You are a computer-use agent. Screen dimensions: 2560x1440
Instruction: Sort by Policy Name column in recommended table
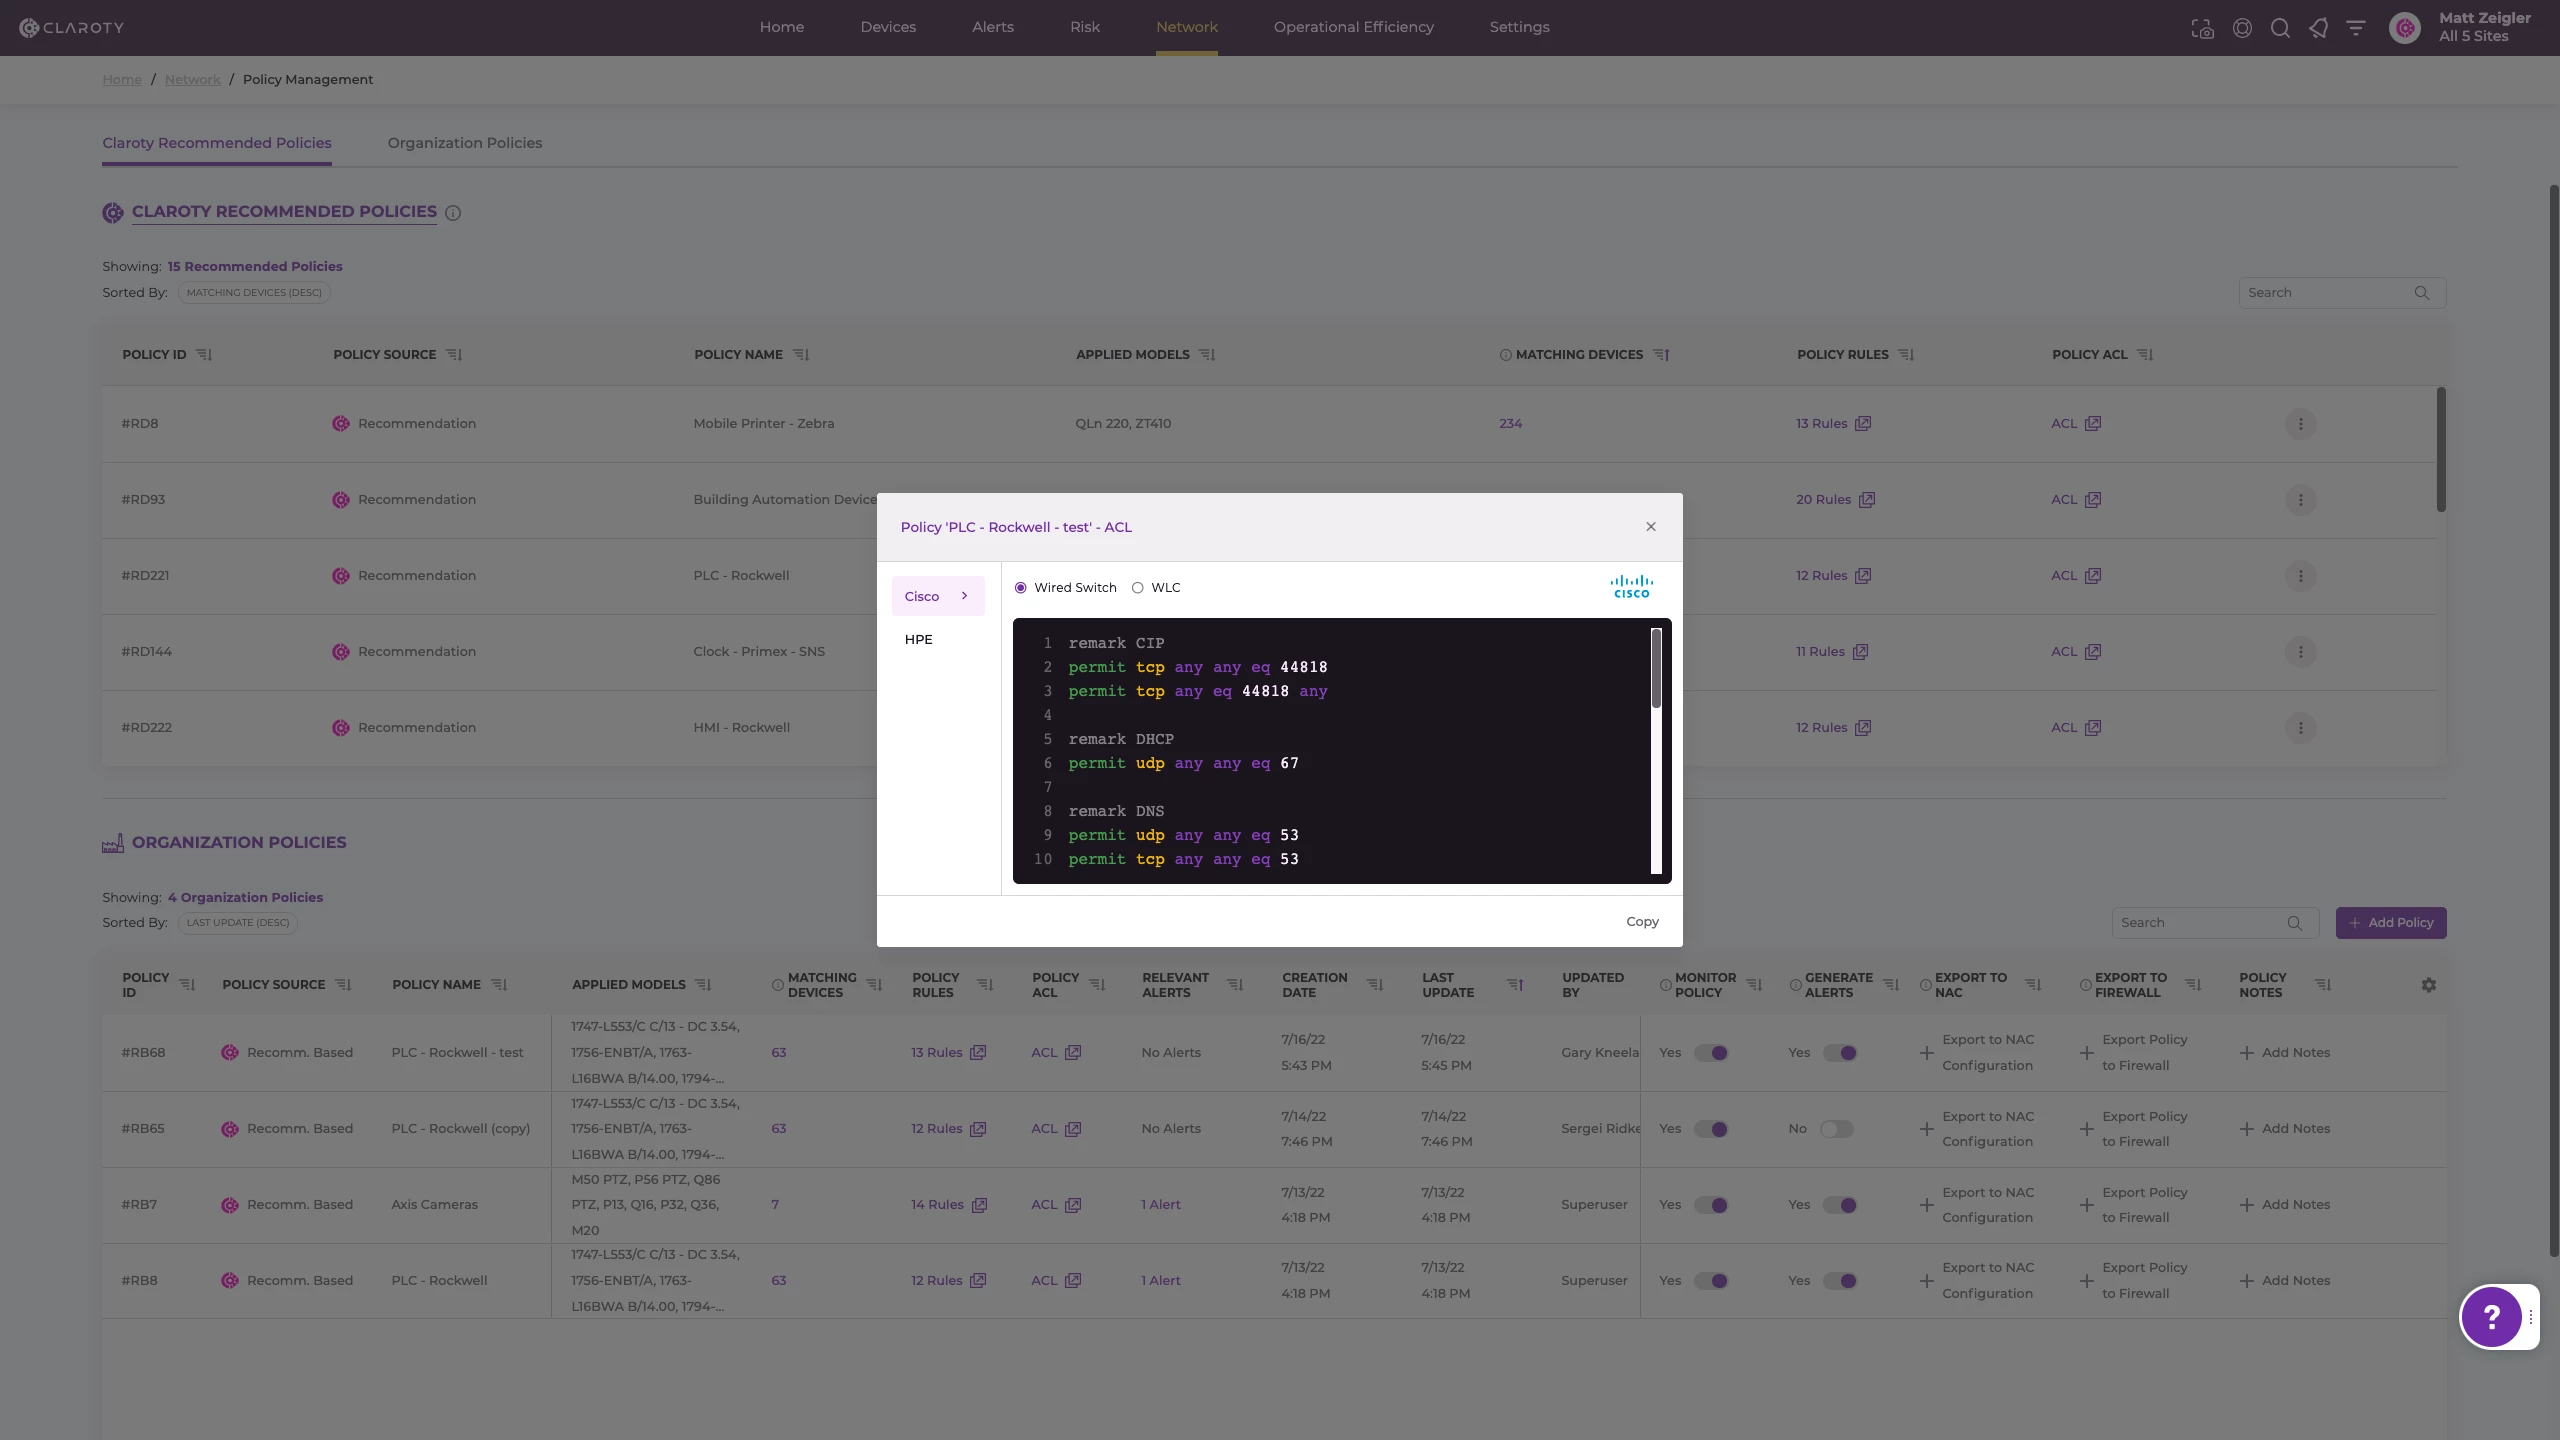[x=801, y=355]
